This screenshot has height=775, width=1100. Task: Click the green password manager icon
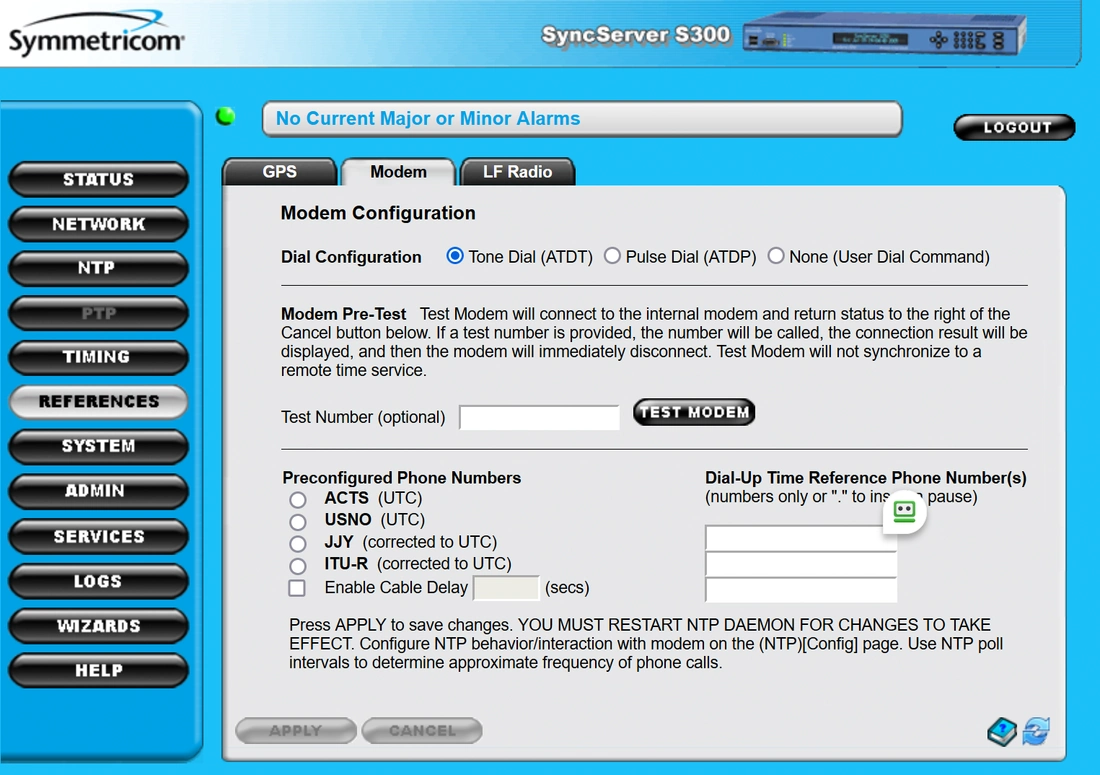[x=904, y=511]
